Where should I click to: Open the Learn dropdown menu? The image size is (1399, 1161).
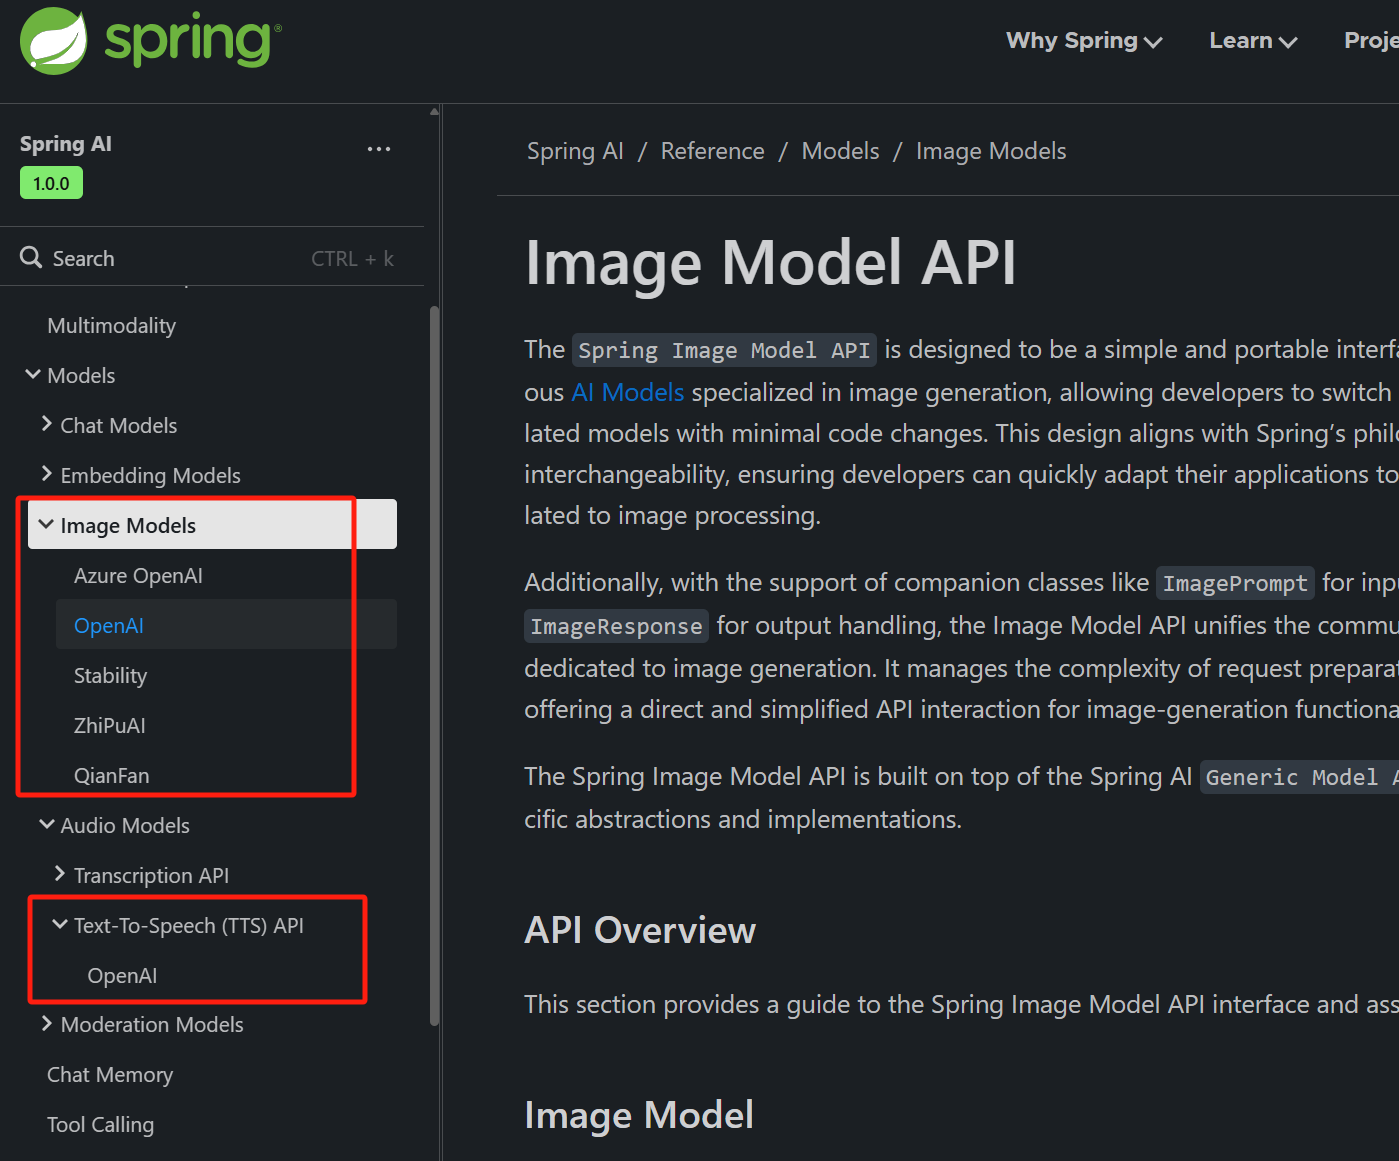(1253, 41)
